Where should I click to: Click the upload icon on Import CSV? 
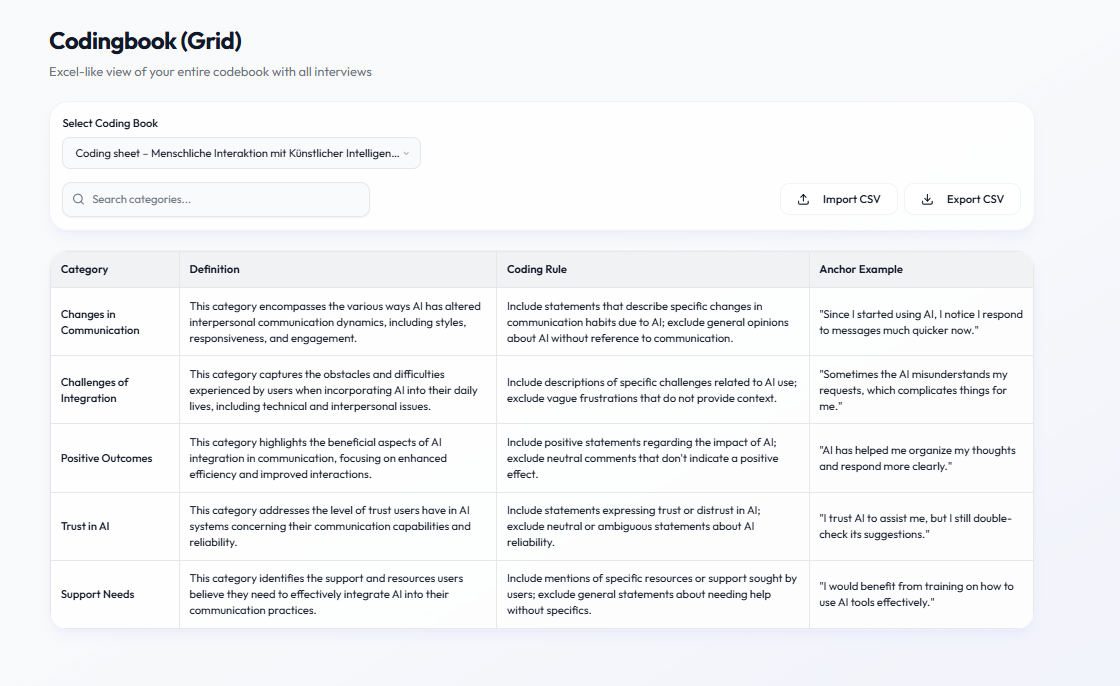tap(803, 199)
